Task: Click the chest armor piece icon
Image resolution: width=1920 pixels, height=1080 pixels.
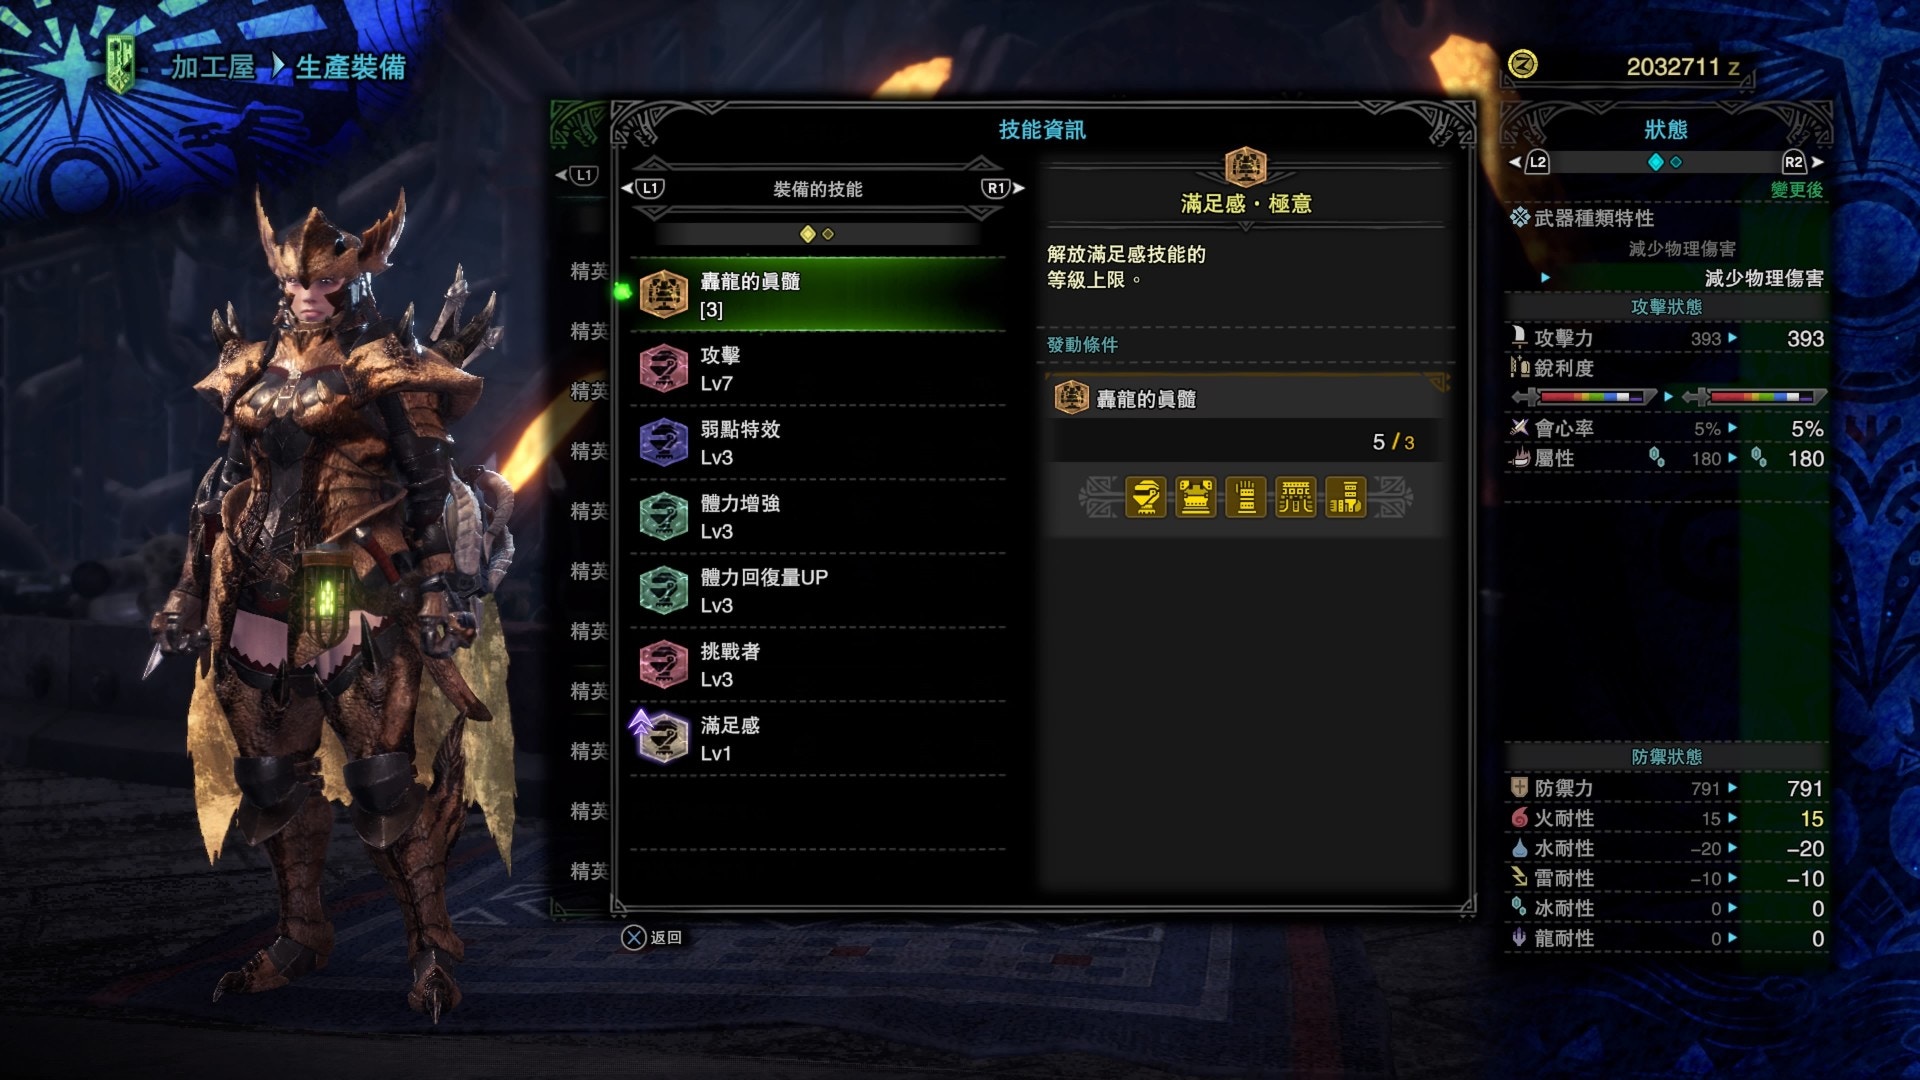Action: click(1196, 497)
